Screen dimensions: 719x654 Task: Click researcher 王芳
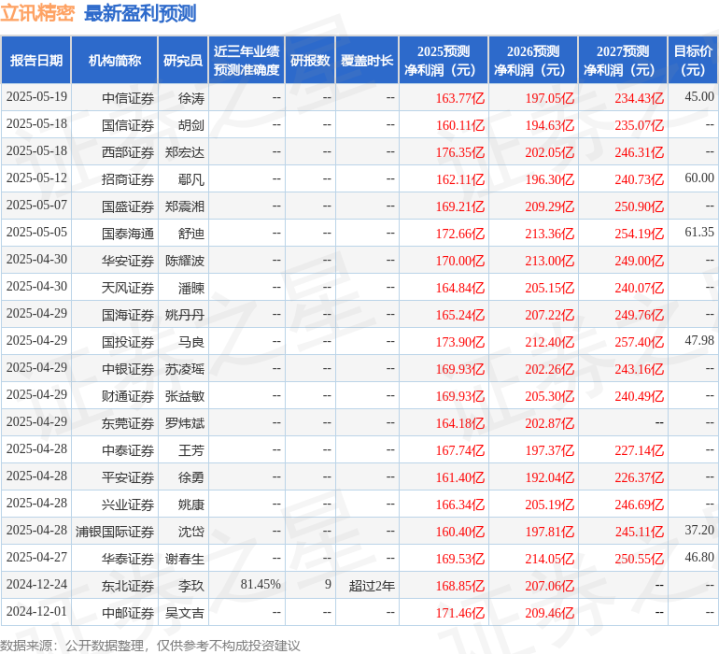[x=191, y=450]
